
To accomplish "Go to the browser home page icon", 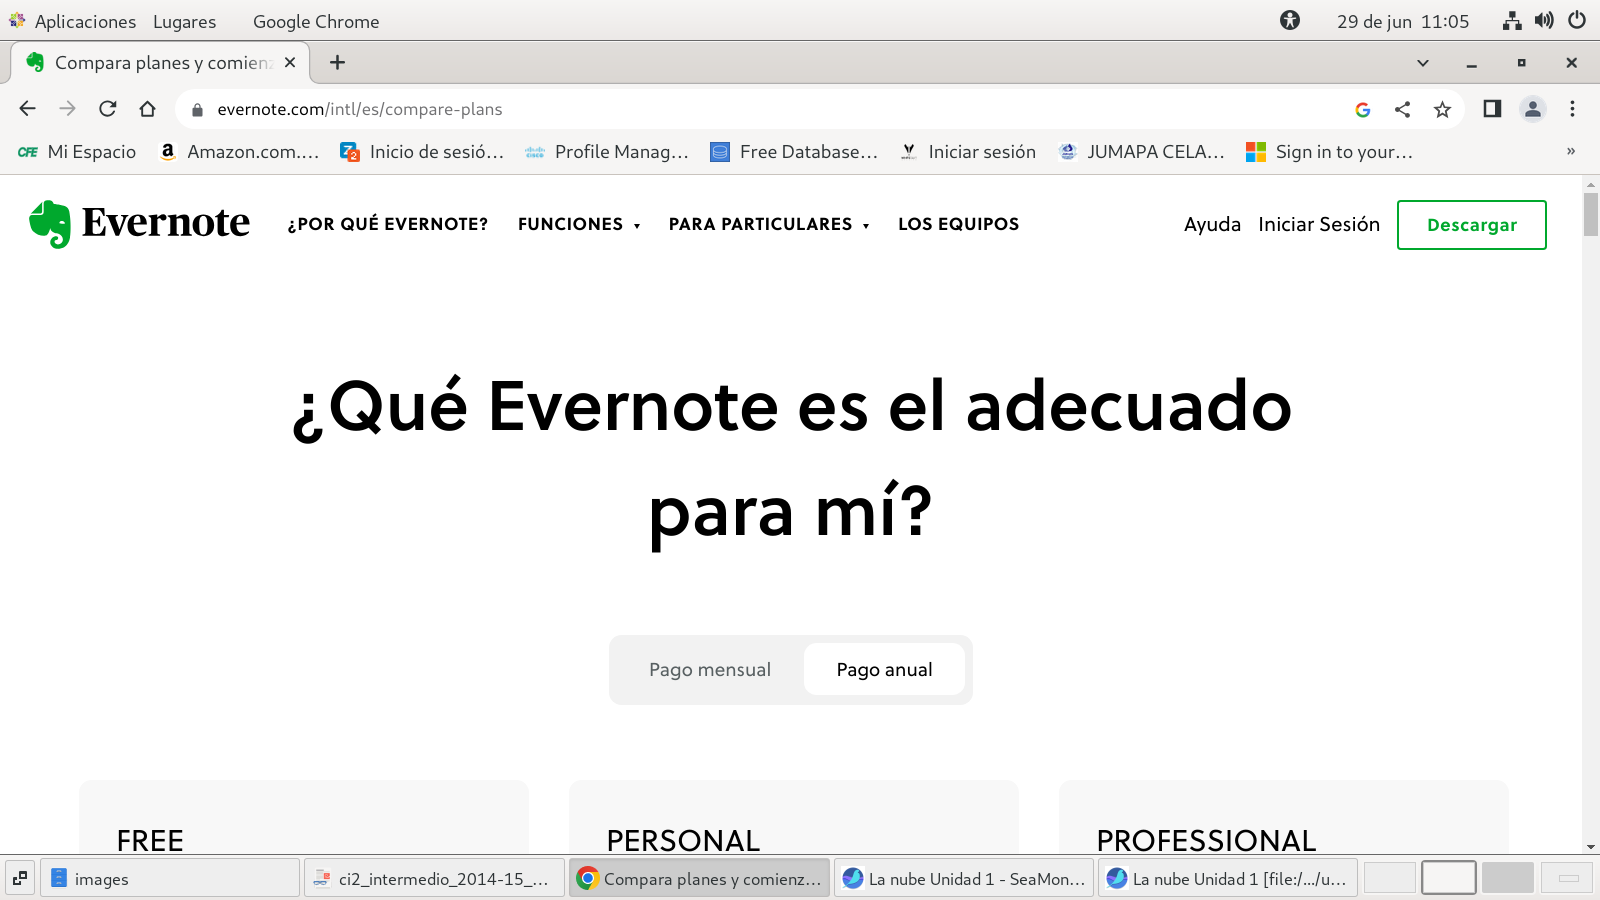I will [148, 109].
